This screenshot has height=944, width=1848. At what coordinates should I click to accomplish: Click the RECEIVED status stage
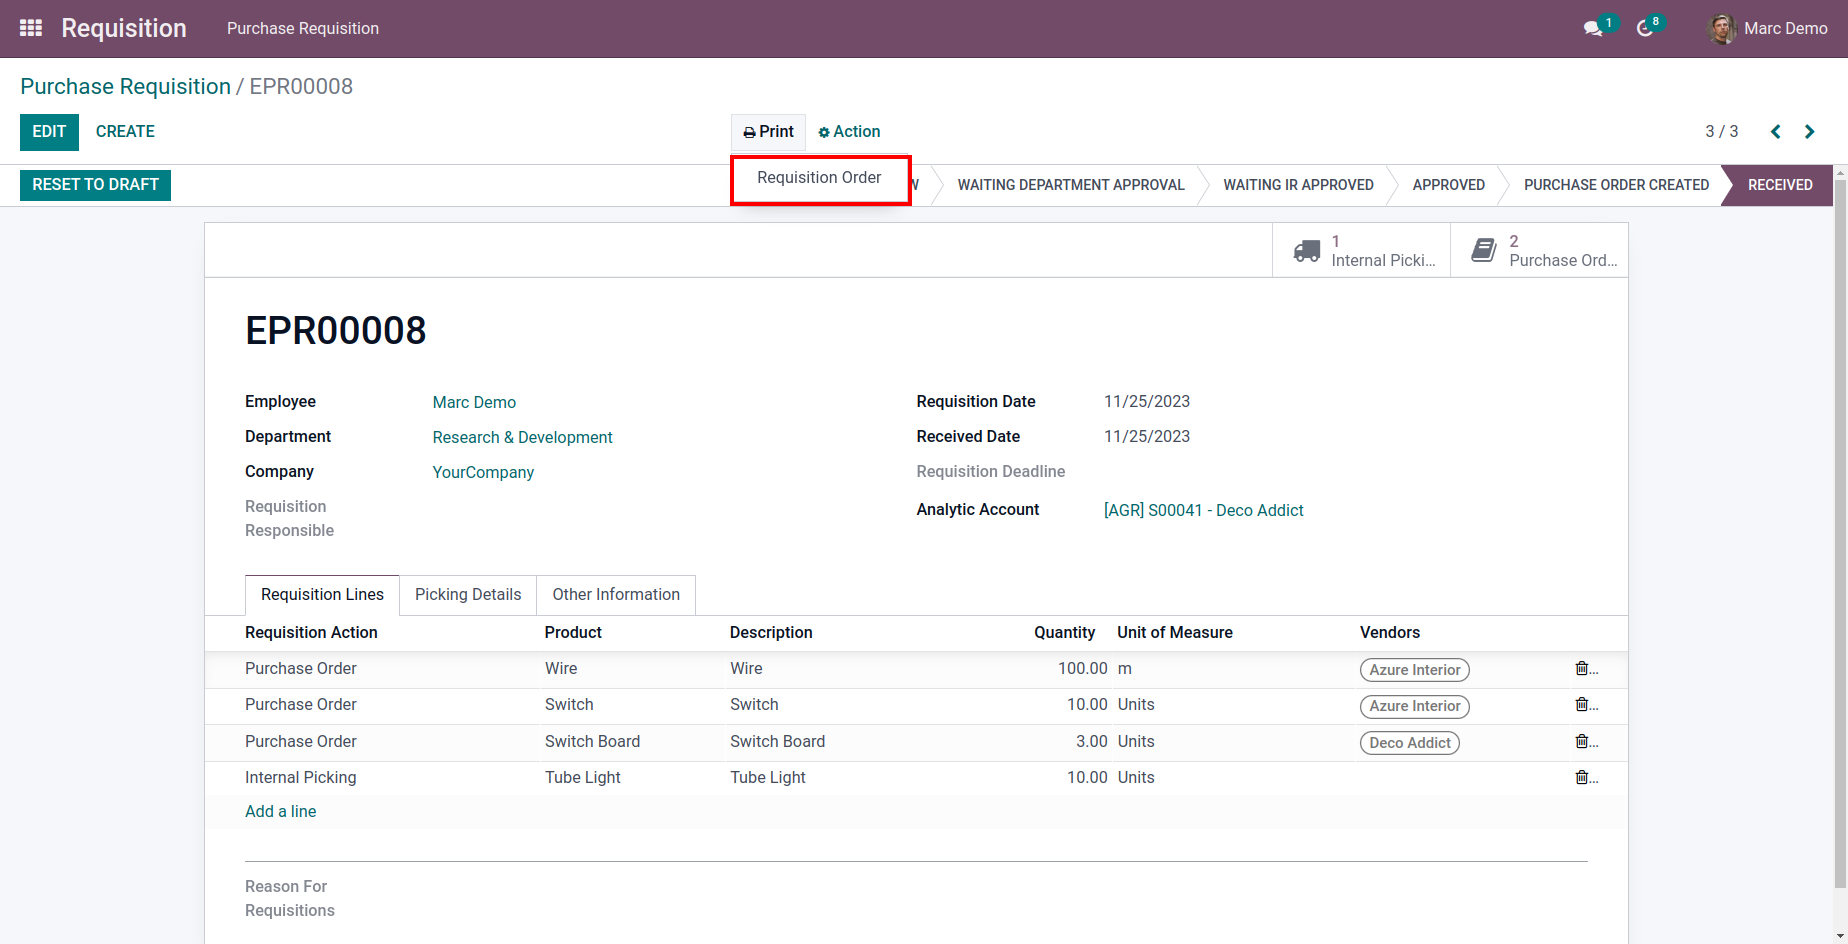(1780, 185)
